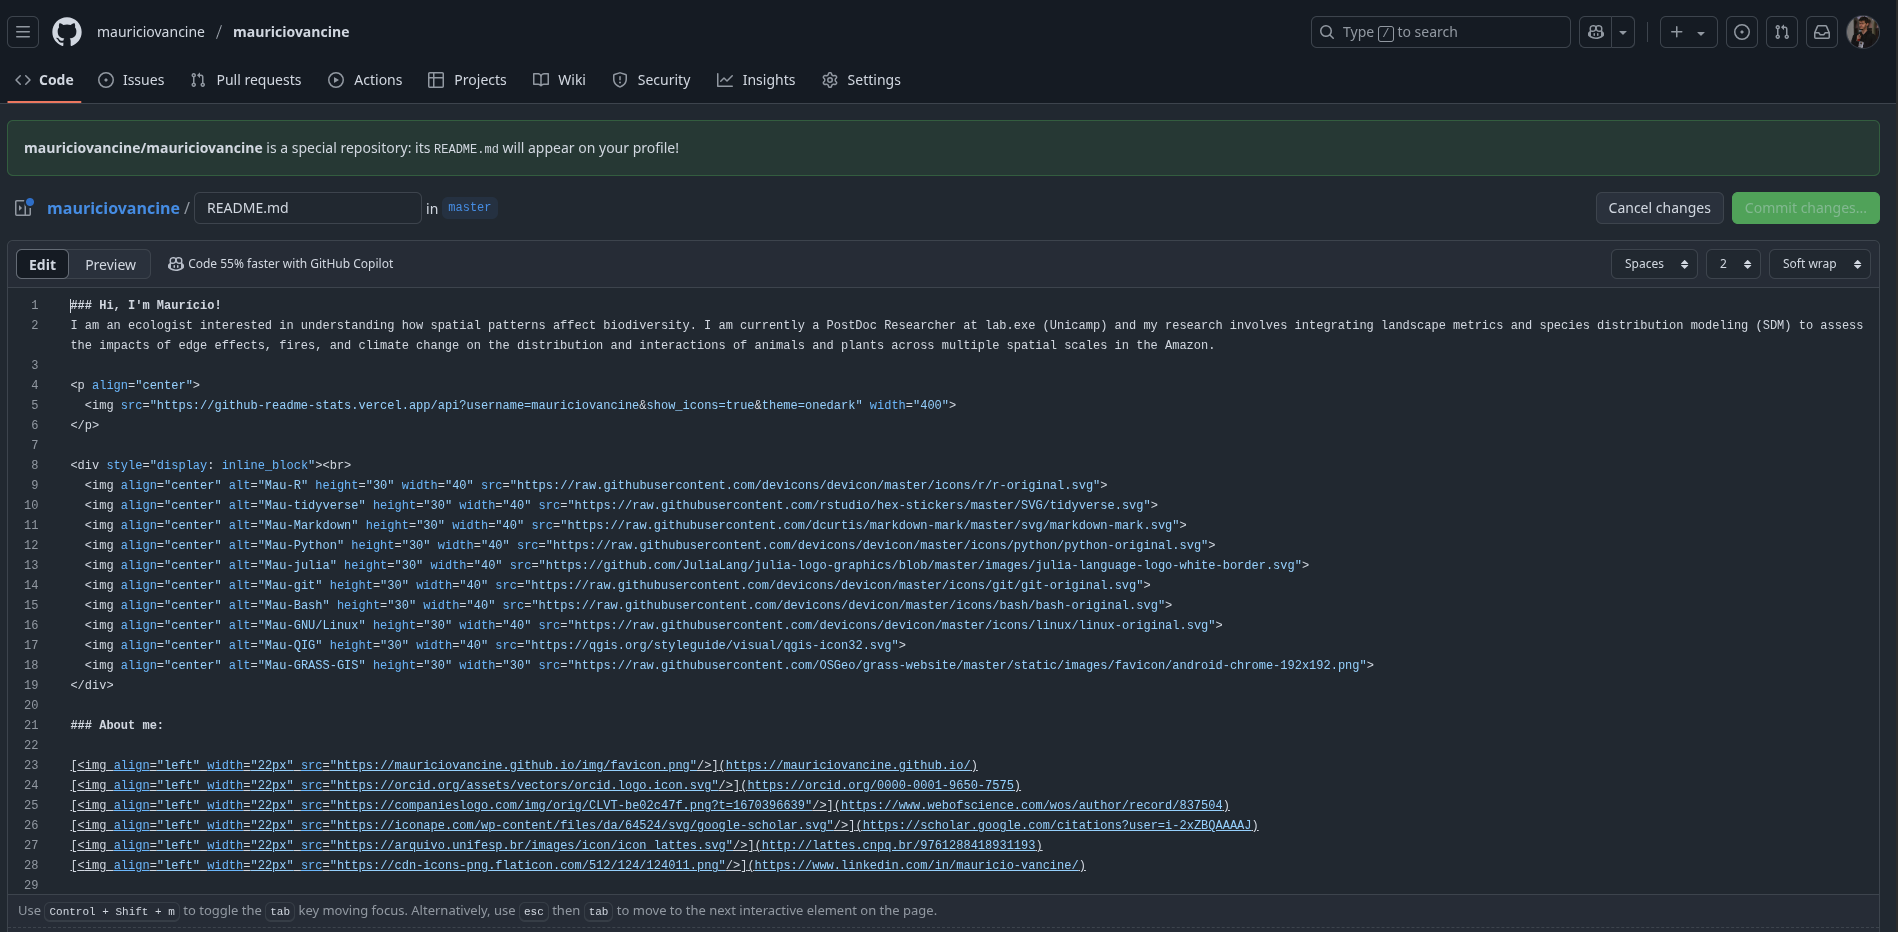Switch to Preview mode
The image size is (1898, 932).
pos(110,265)
